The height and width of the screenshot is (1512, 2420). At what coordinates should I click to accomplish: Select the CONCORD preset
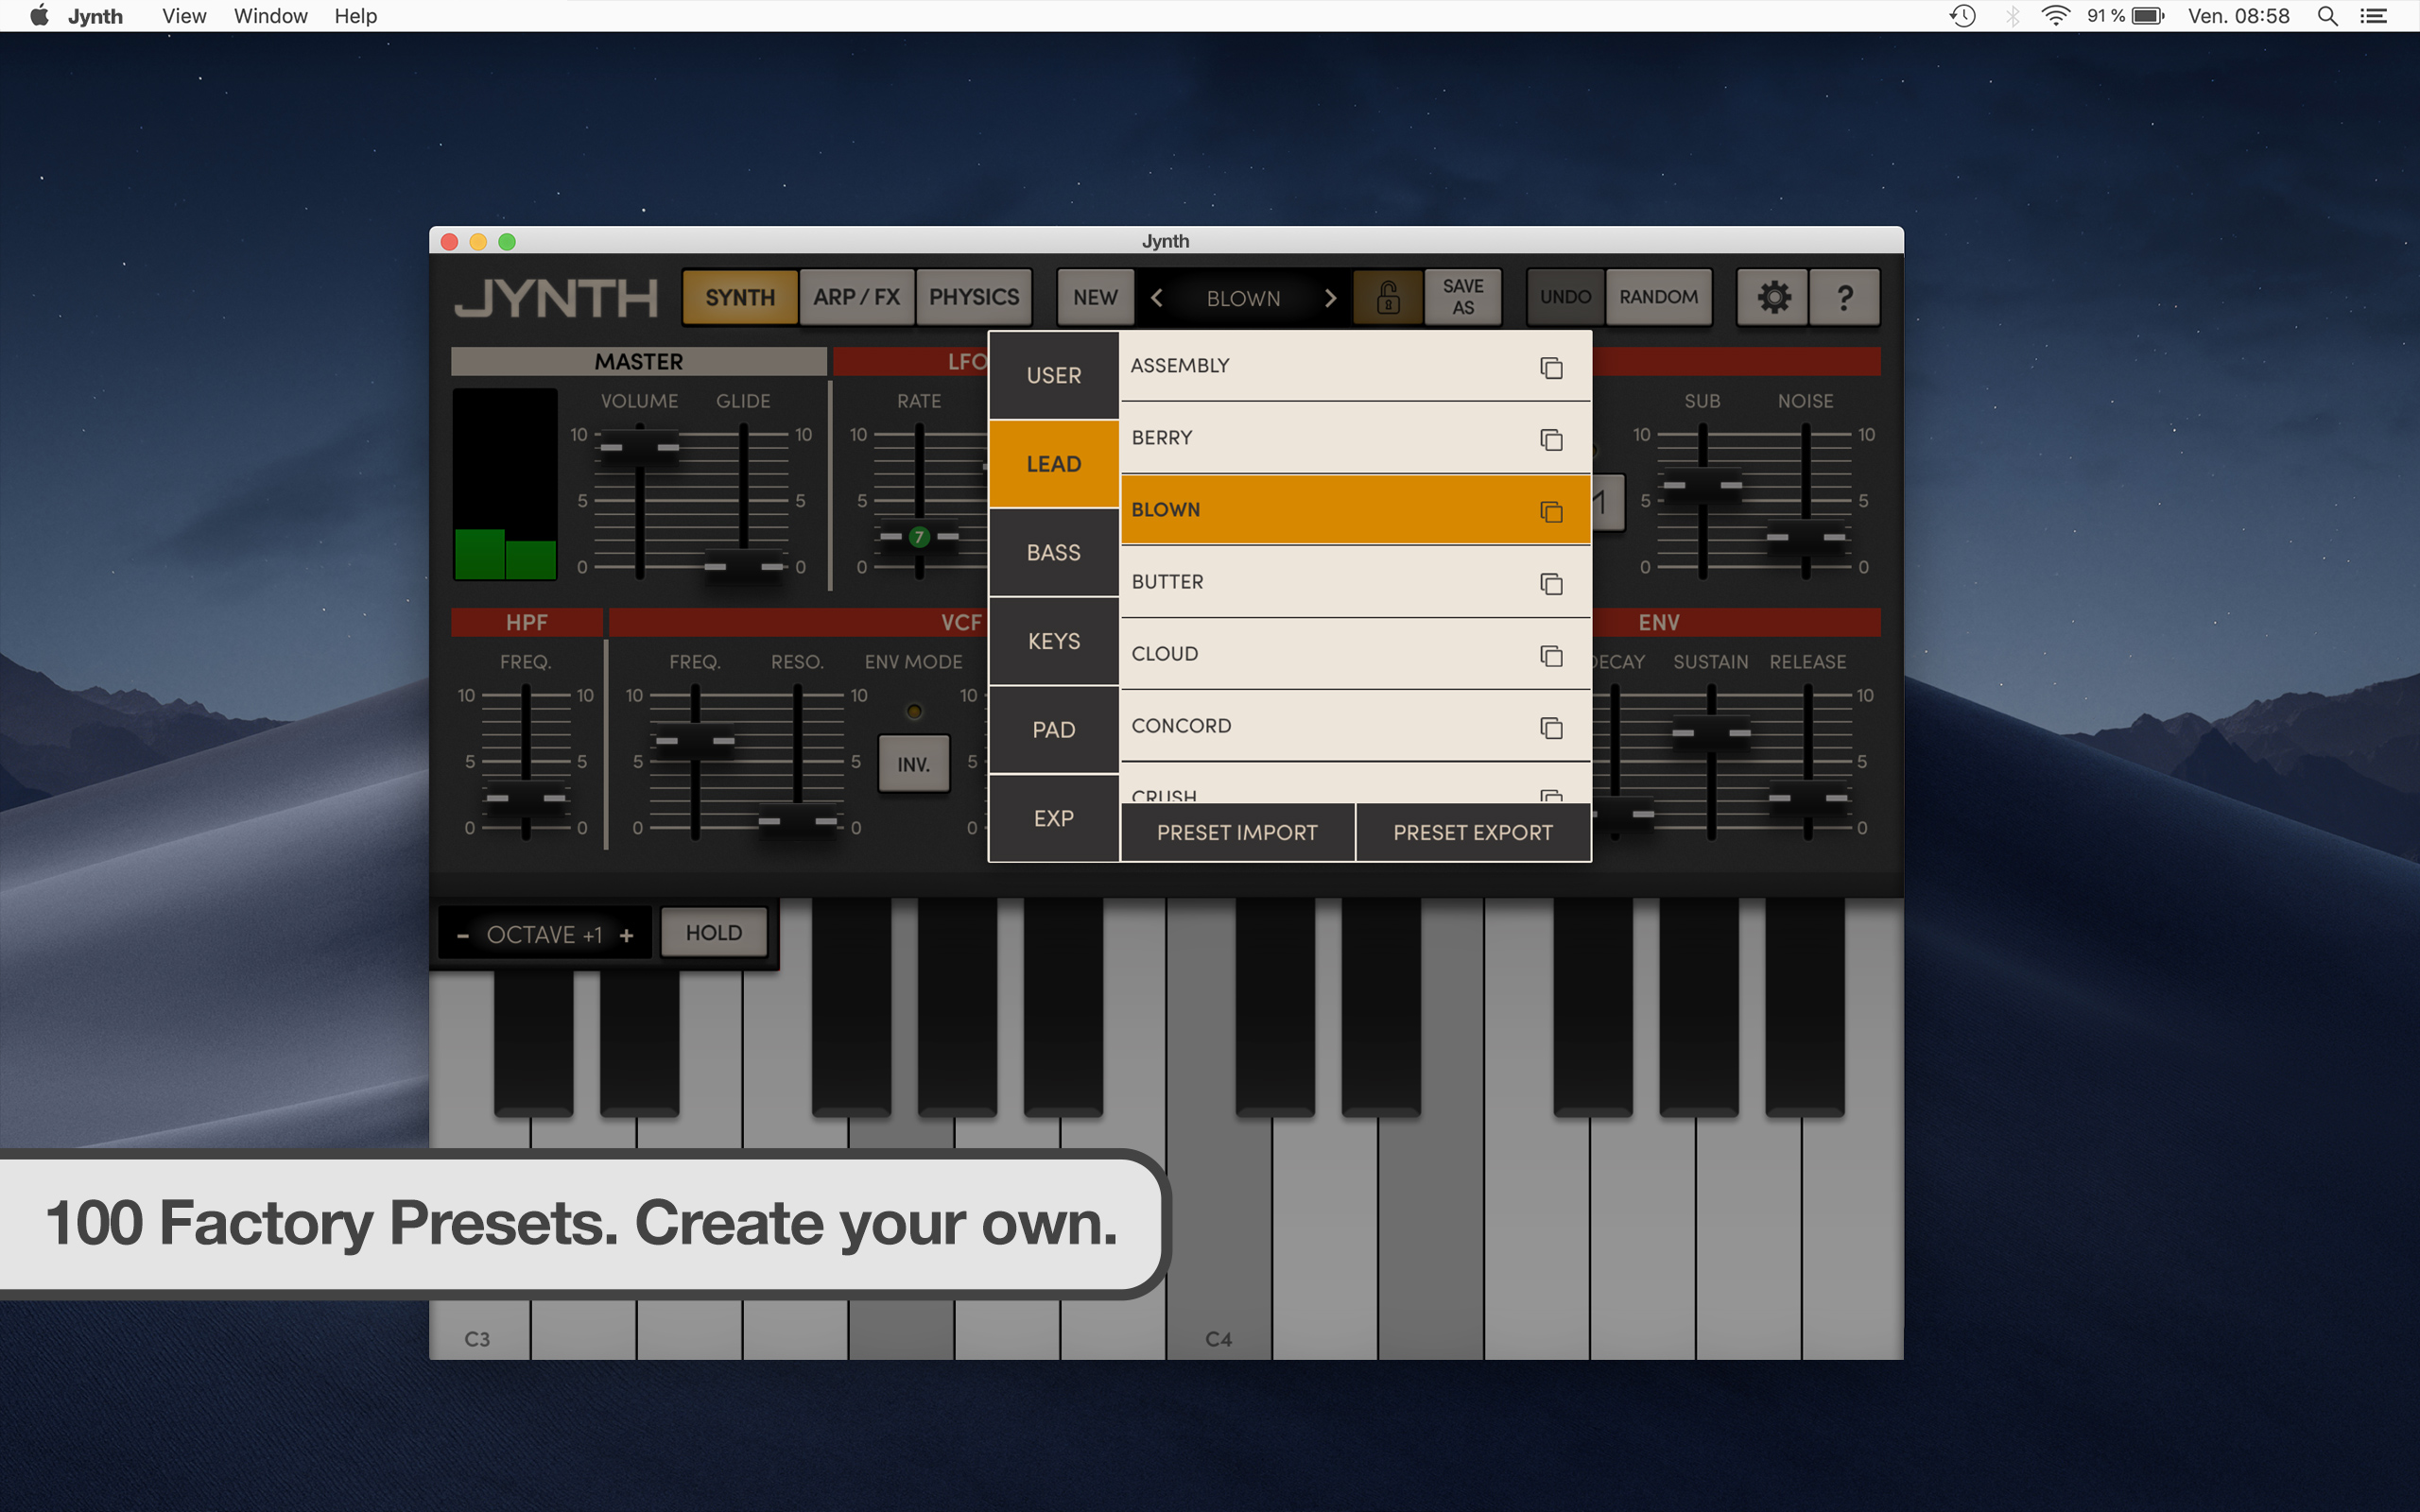click(1355, 726)
